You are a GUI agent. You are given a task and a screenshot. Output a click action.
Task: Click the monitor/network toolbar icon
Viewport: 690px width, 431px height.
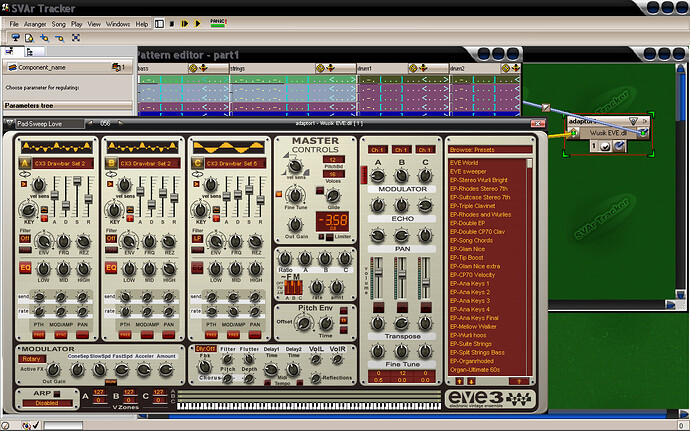[16, 38]
